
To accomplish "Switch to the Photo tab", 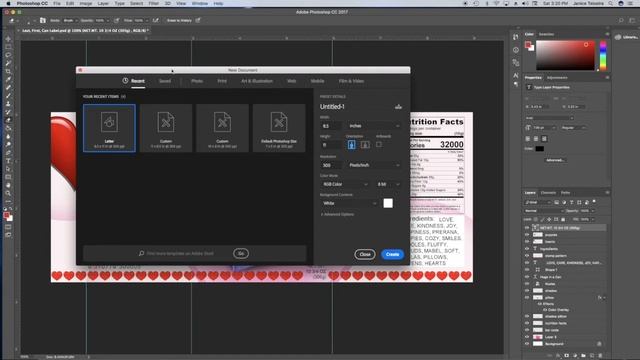I will [197, 81].
